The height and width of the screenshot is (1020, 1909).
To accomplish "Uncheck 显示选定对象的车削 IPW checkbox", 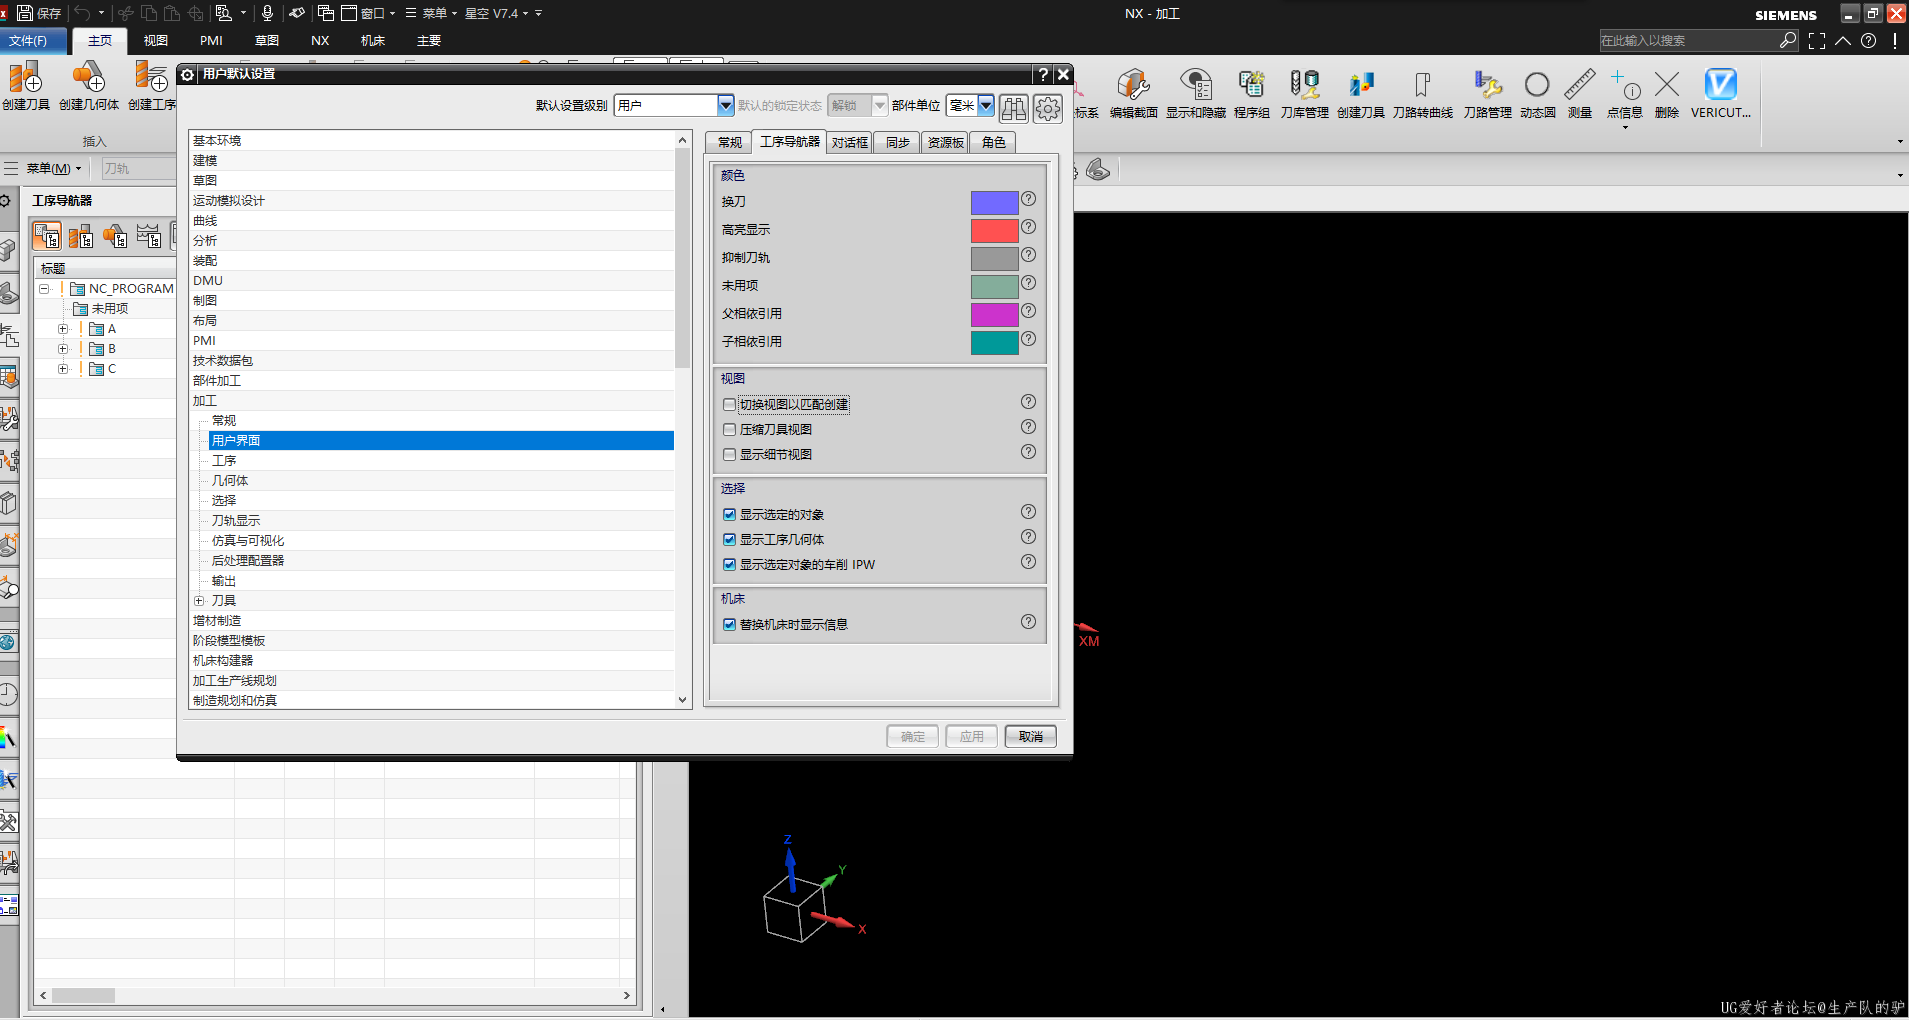I will [x=729, y=565].
